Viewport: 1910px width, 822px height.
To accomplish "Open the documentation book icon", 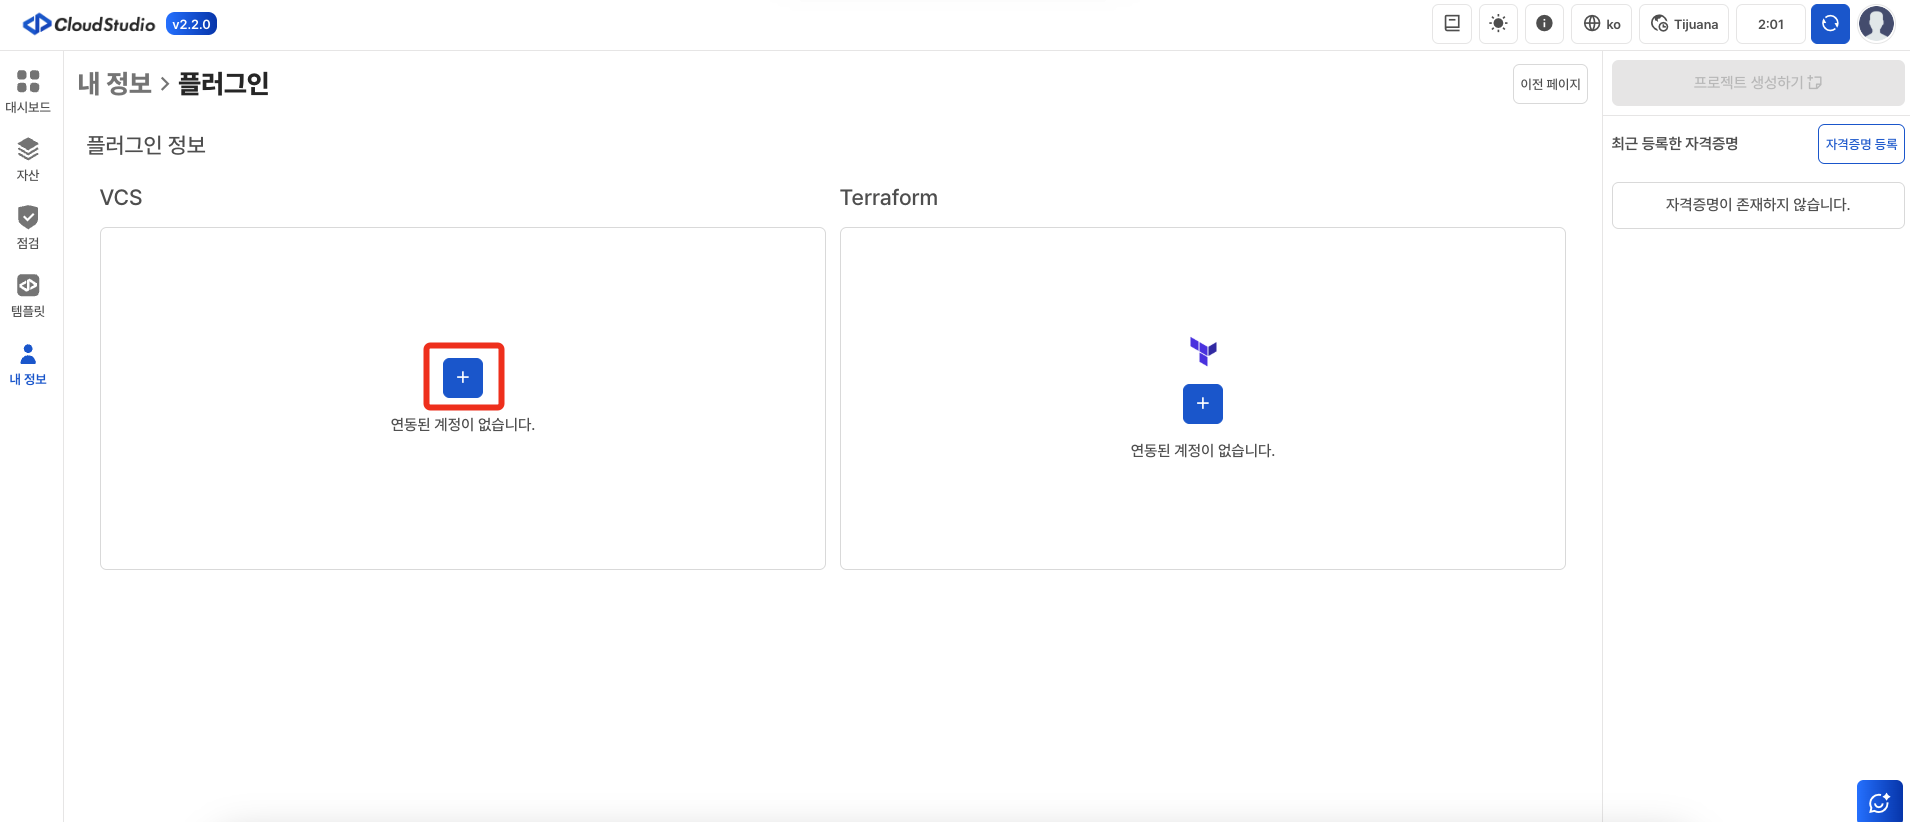I will [1452, 24].
